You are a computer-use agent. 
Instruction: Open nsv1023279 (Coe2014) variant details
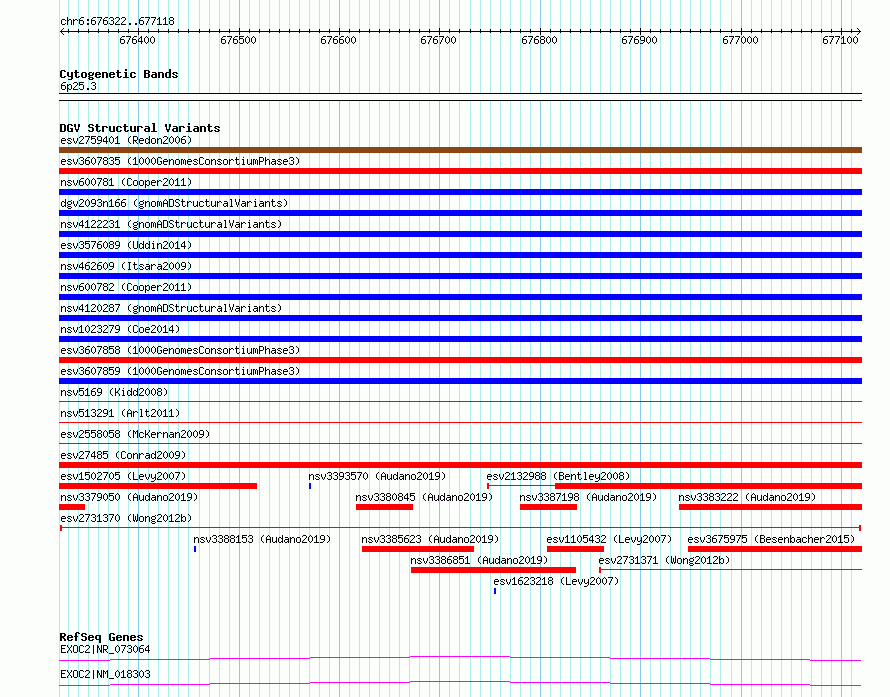point(120,329)
